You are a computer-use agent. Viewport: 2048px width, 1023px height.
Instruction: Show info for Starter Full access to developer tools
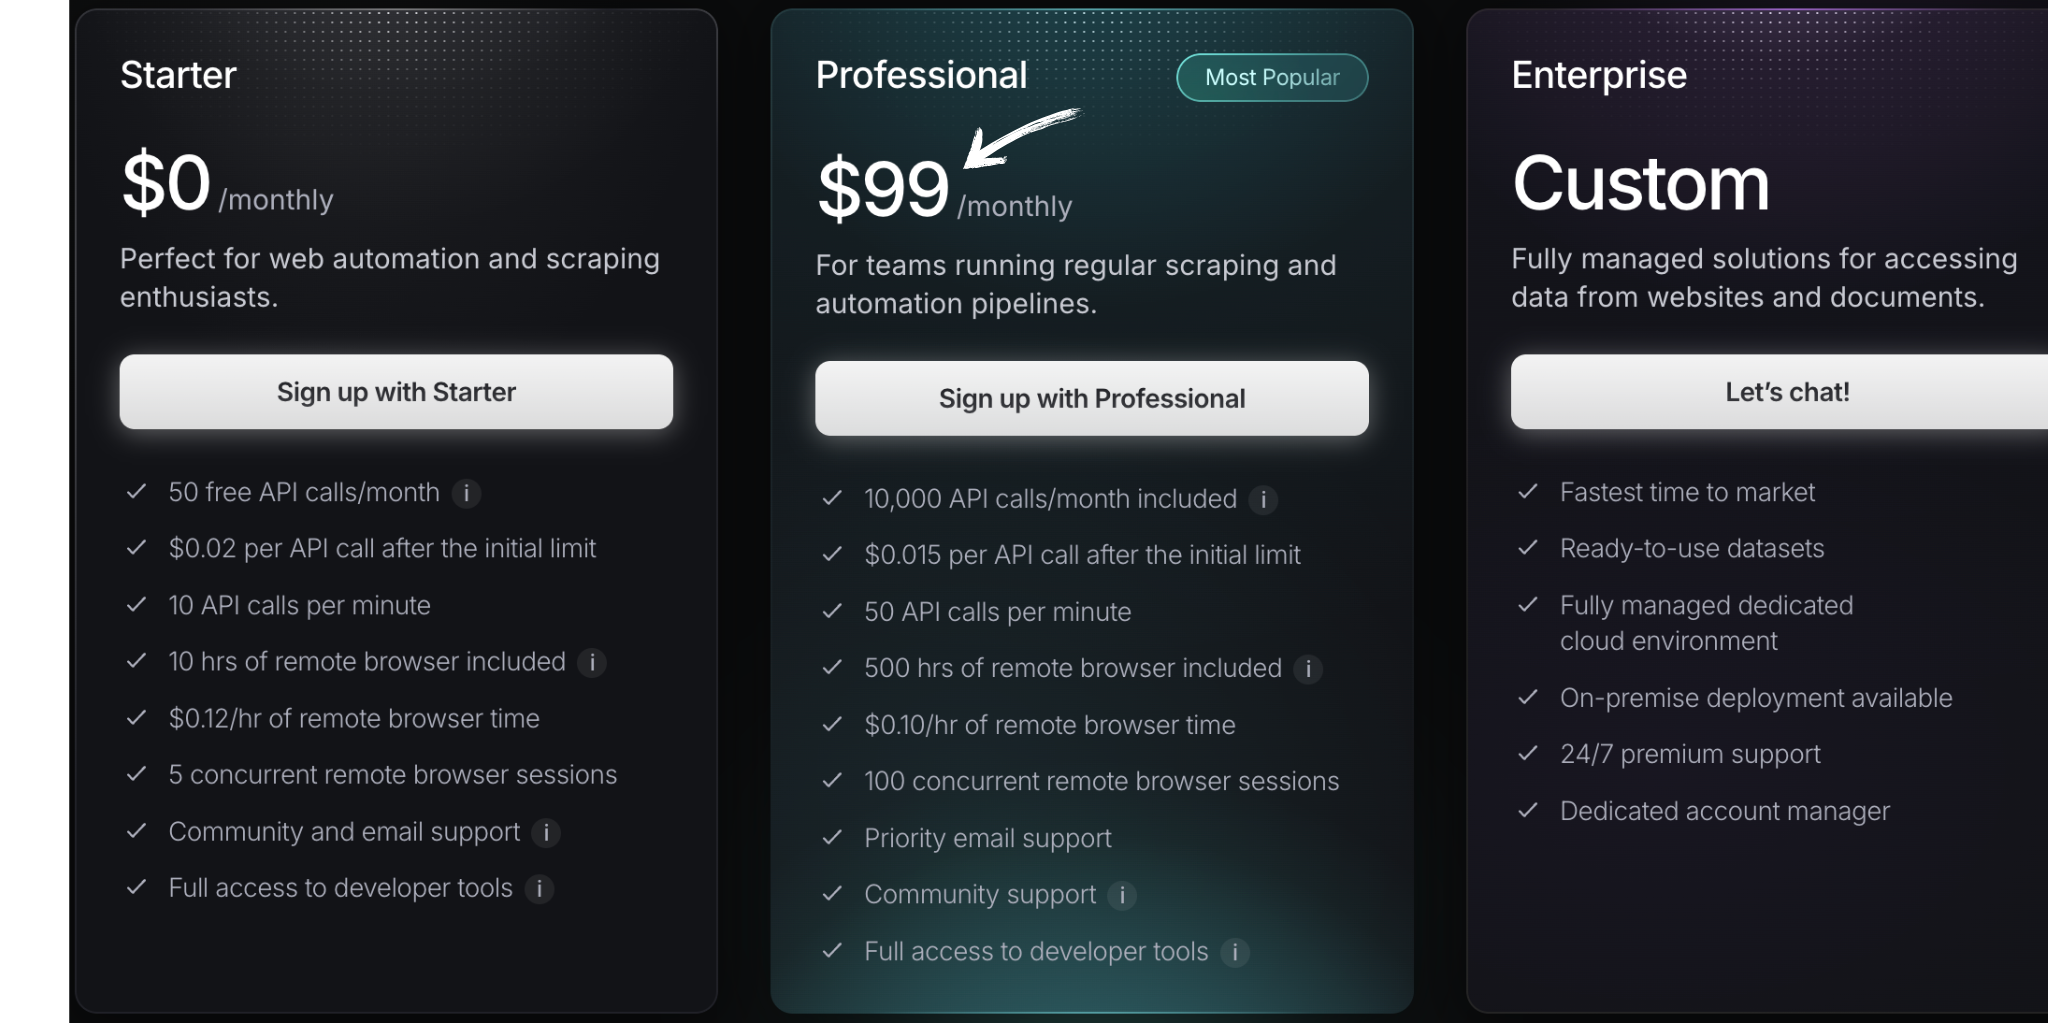pyautogui.click(x=539, y=888)
